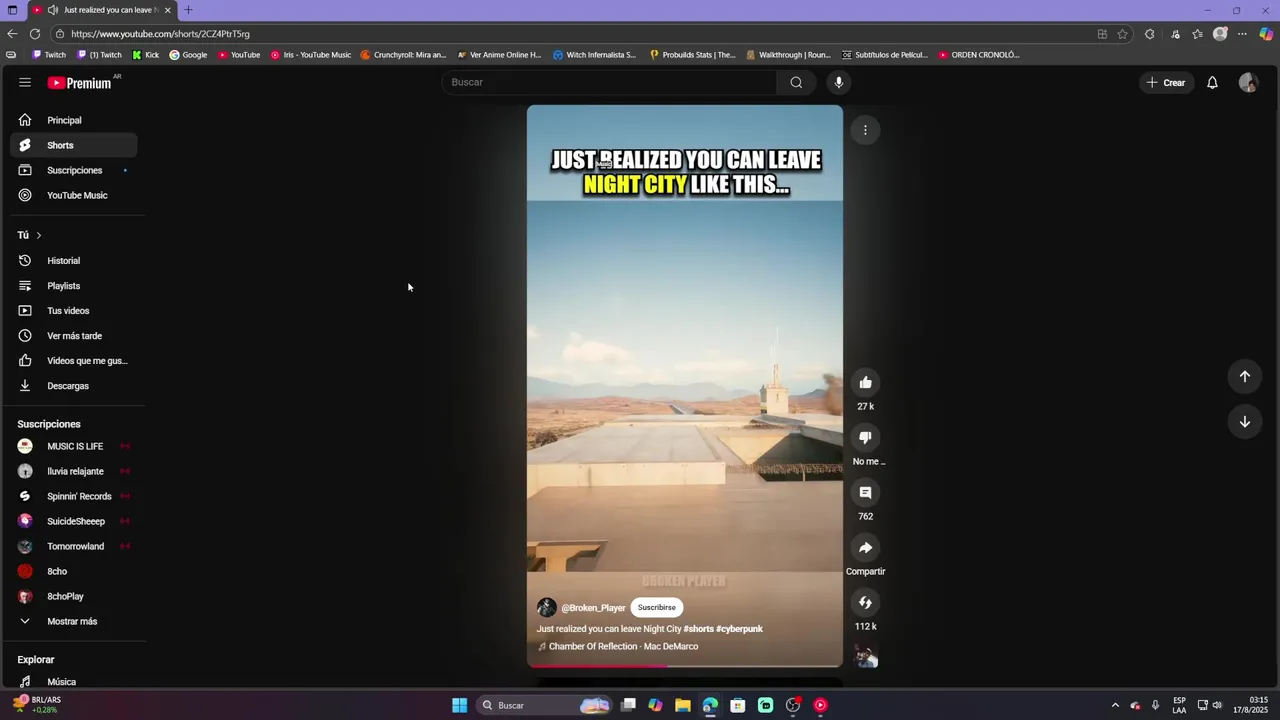Like the Short with thumbs up

(x=865, y=382)
